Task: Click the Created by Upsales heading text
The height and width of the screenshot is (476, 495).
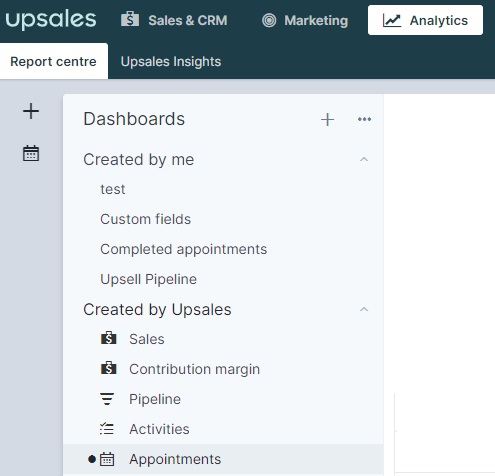Action: coord(157,309)
